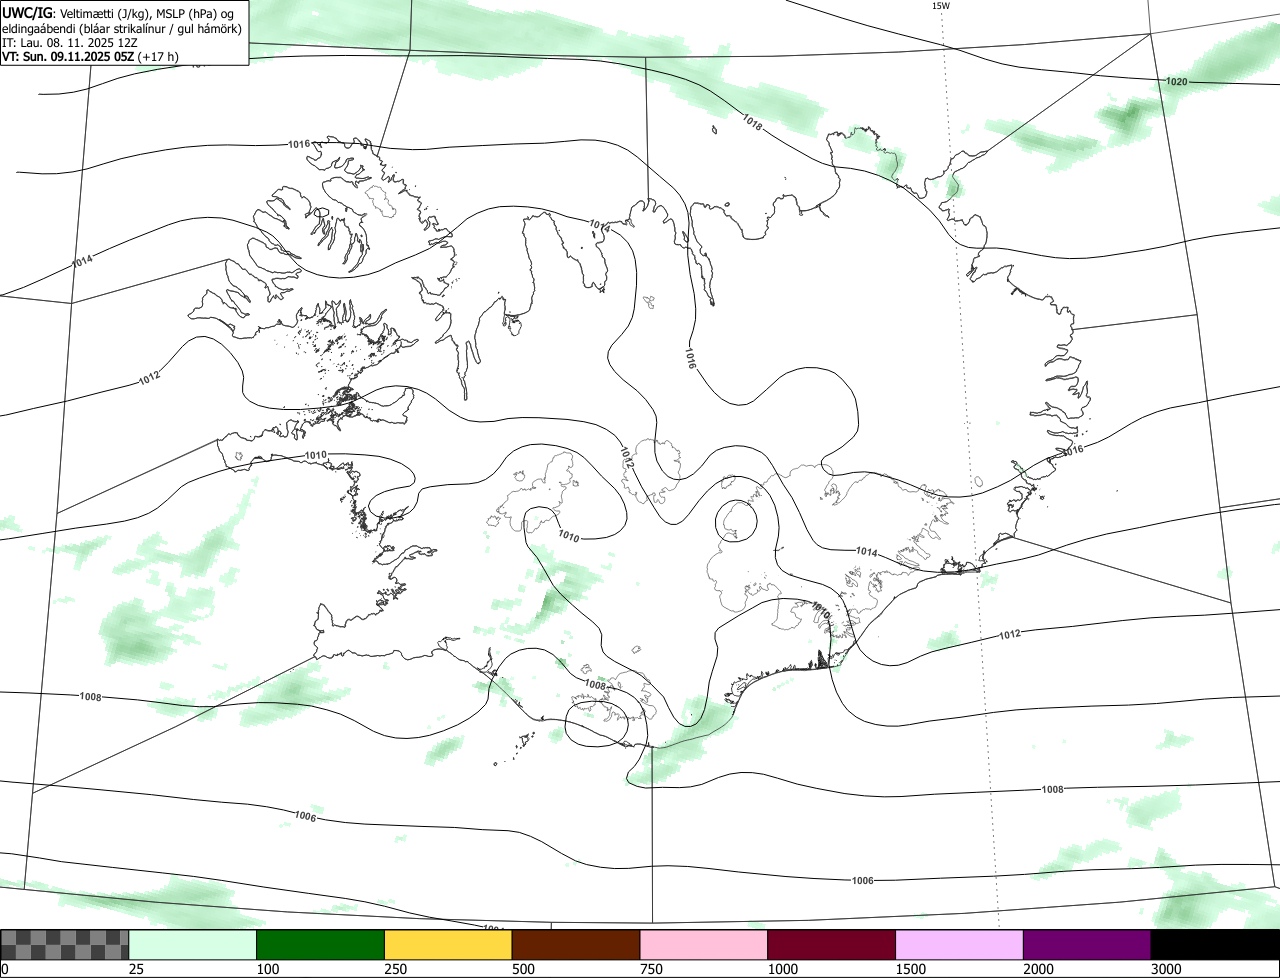Click the '250' legend scale value

click(x=395, y=969)
